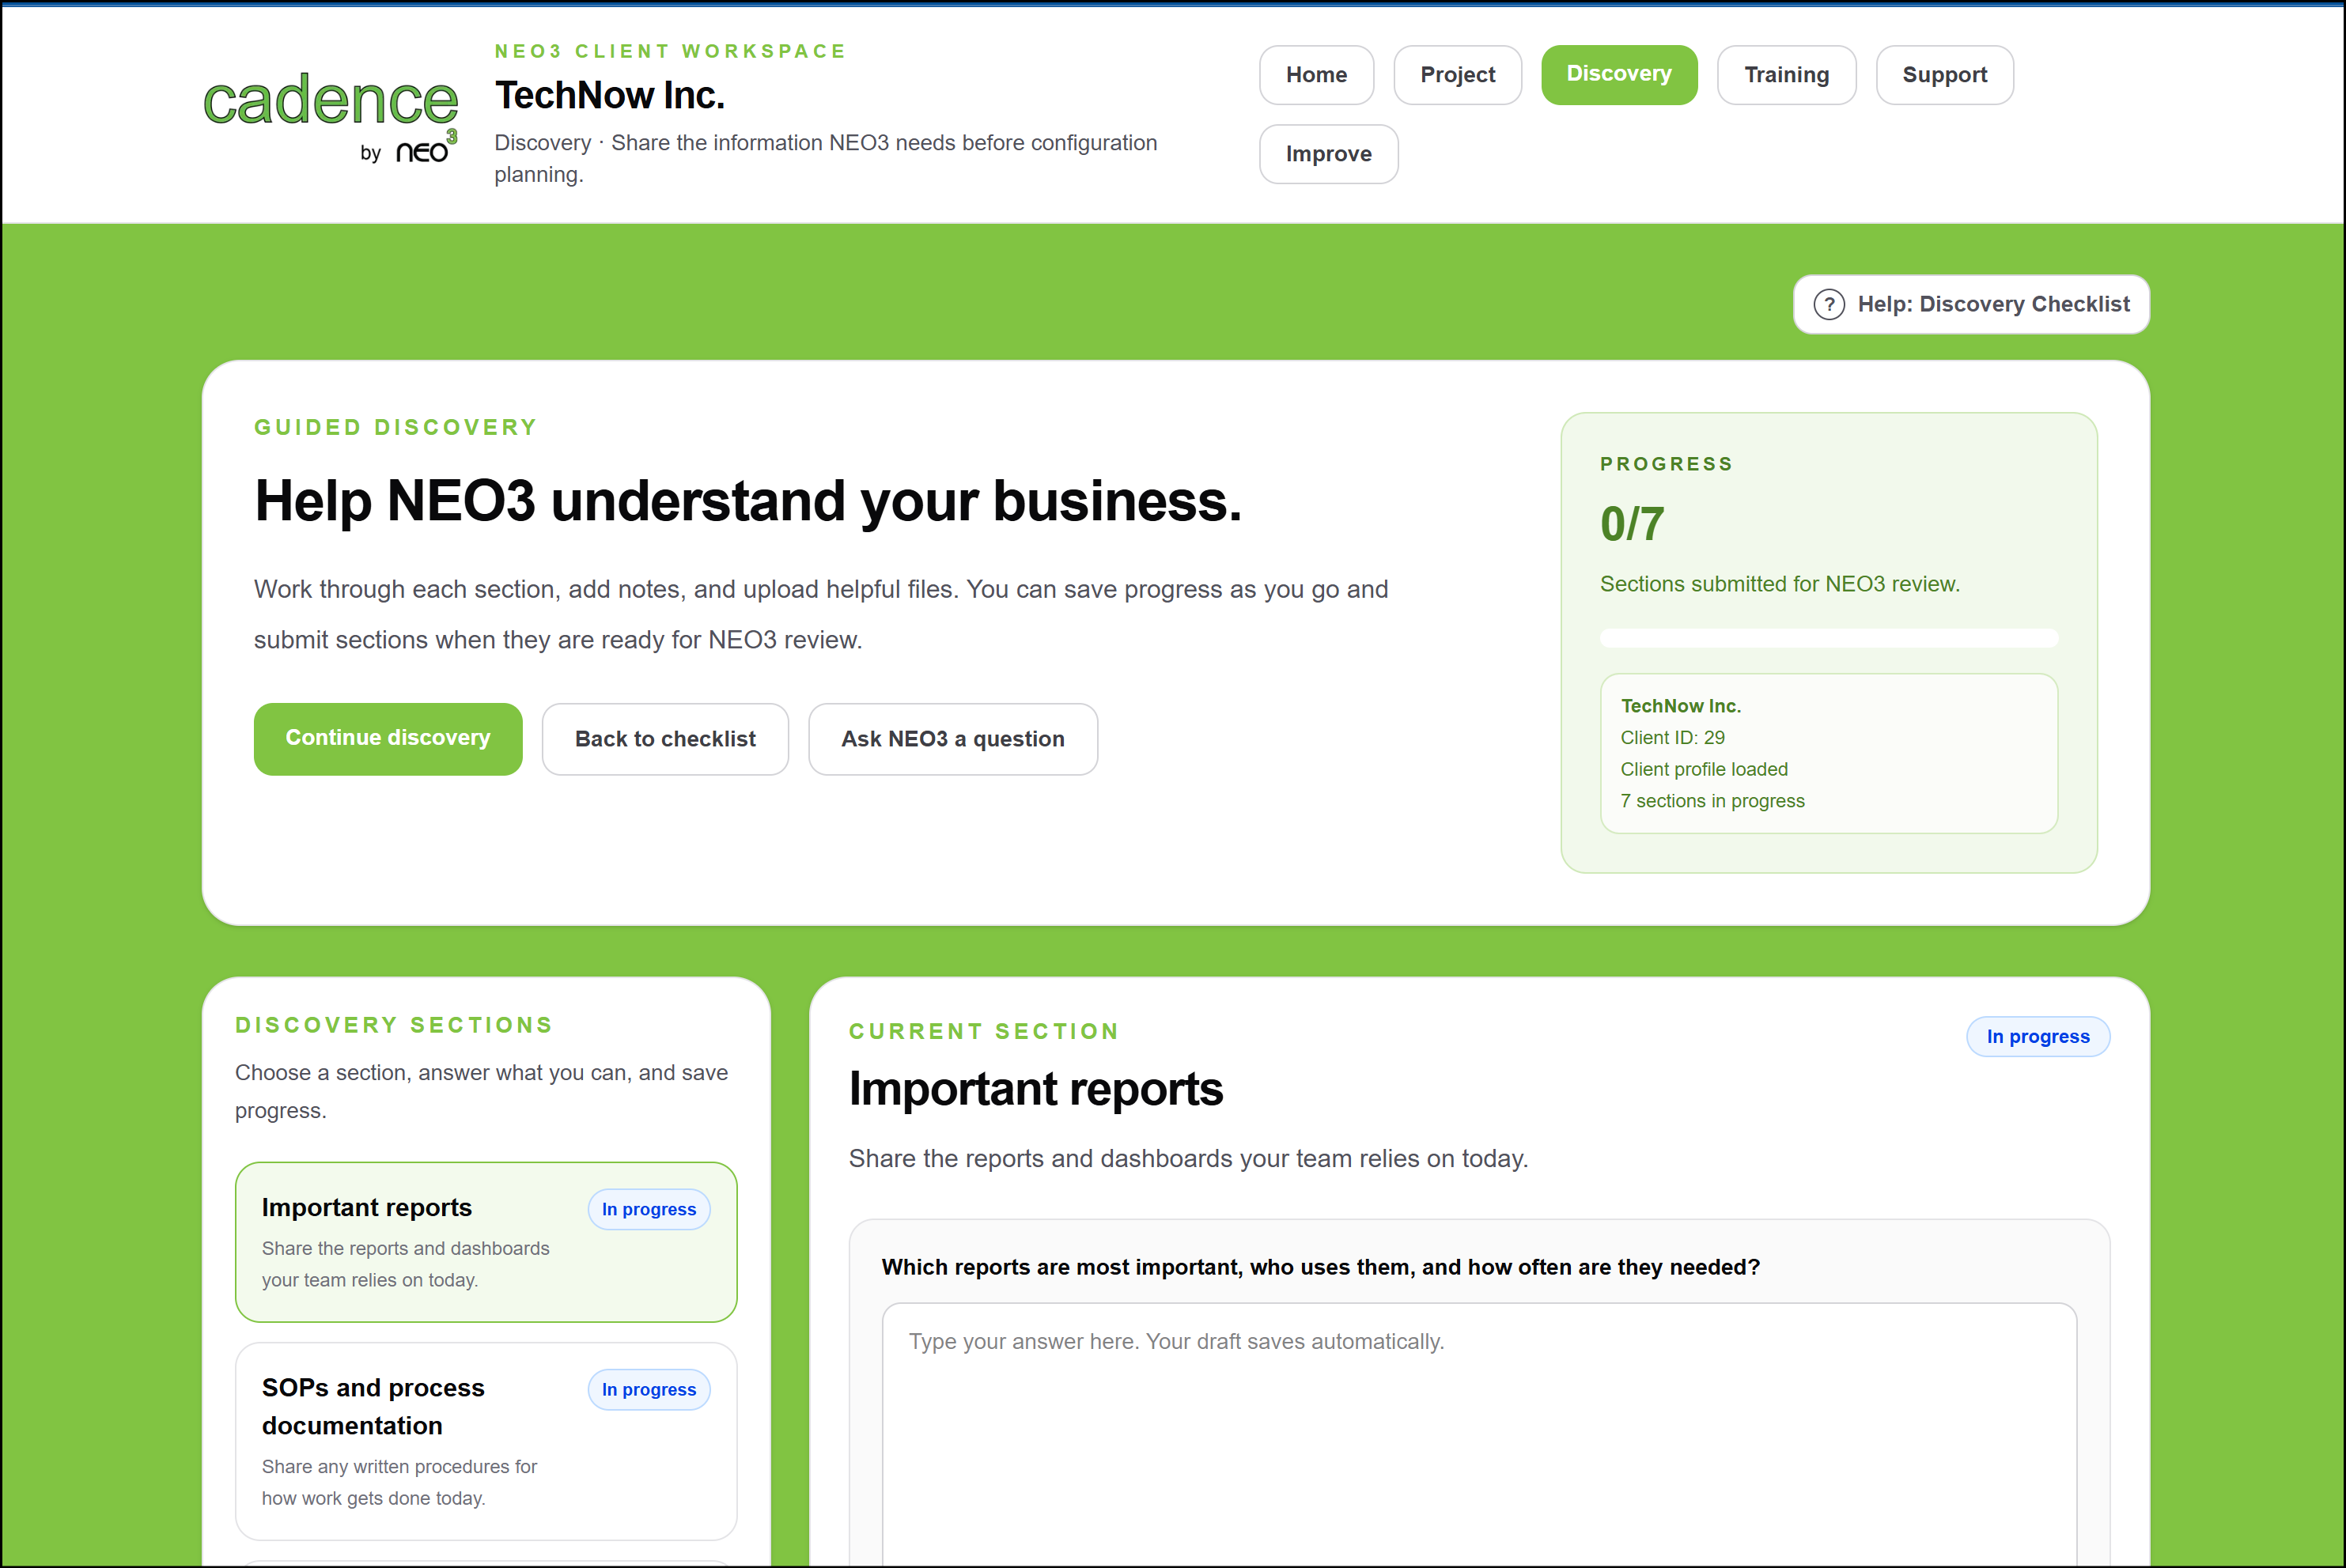Open the Home tab
The image size is (2346, 1568).
[1316, 75]
